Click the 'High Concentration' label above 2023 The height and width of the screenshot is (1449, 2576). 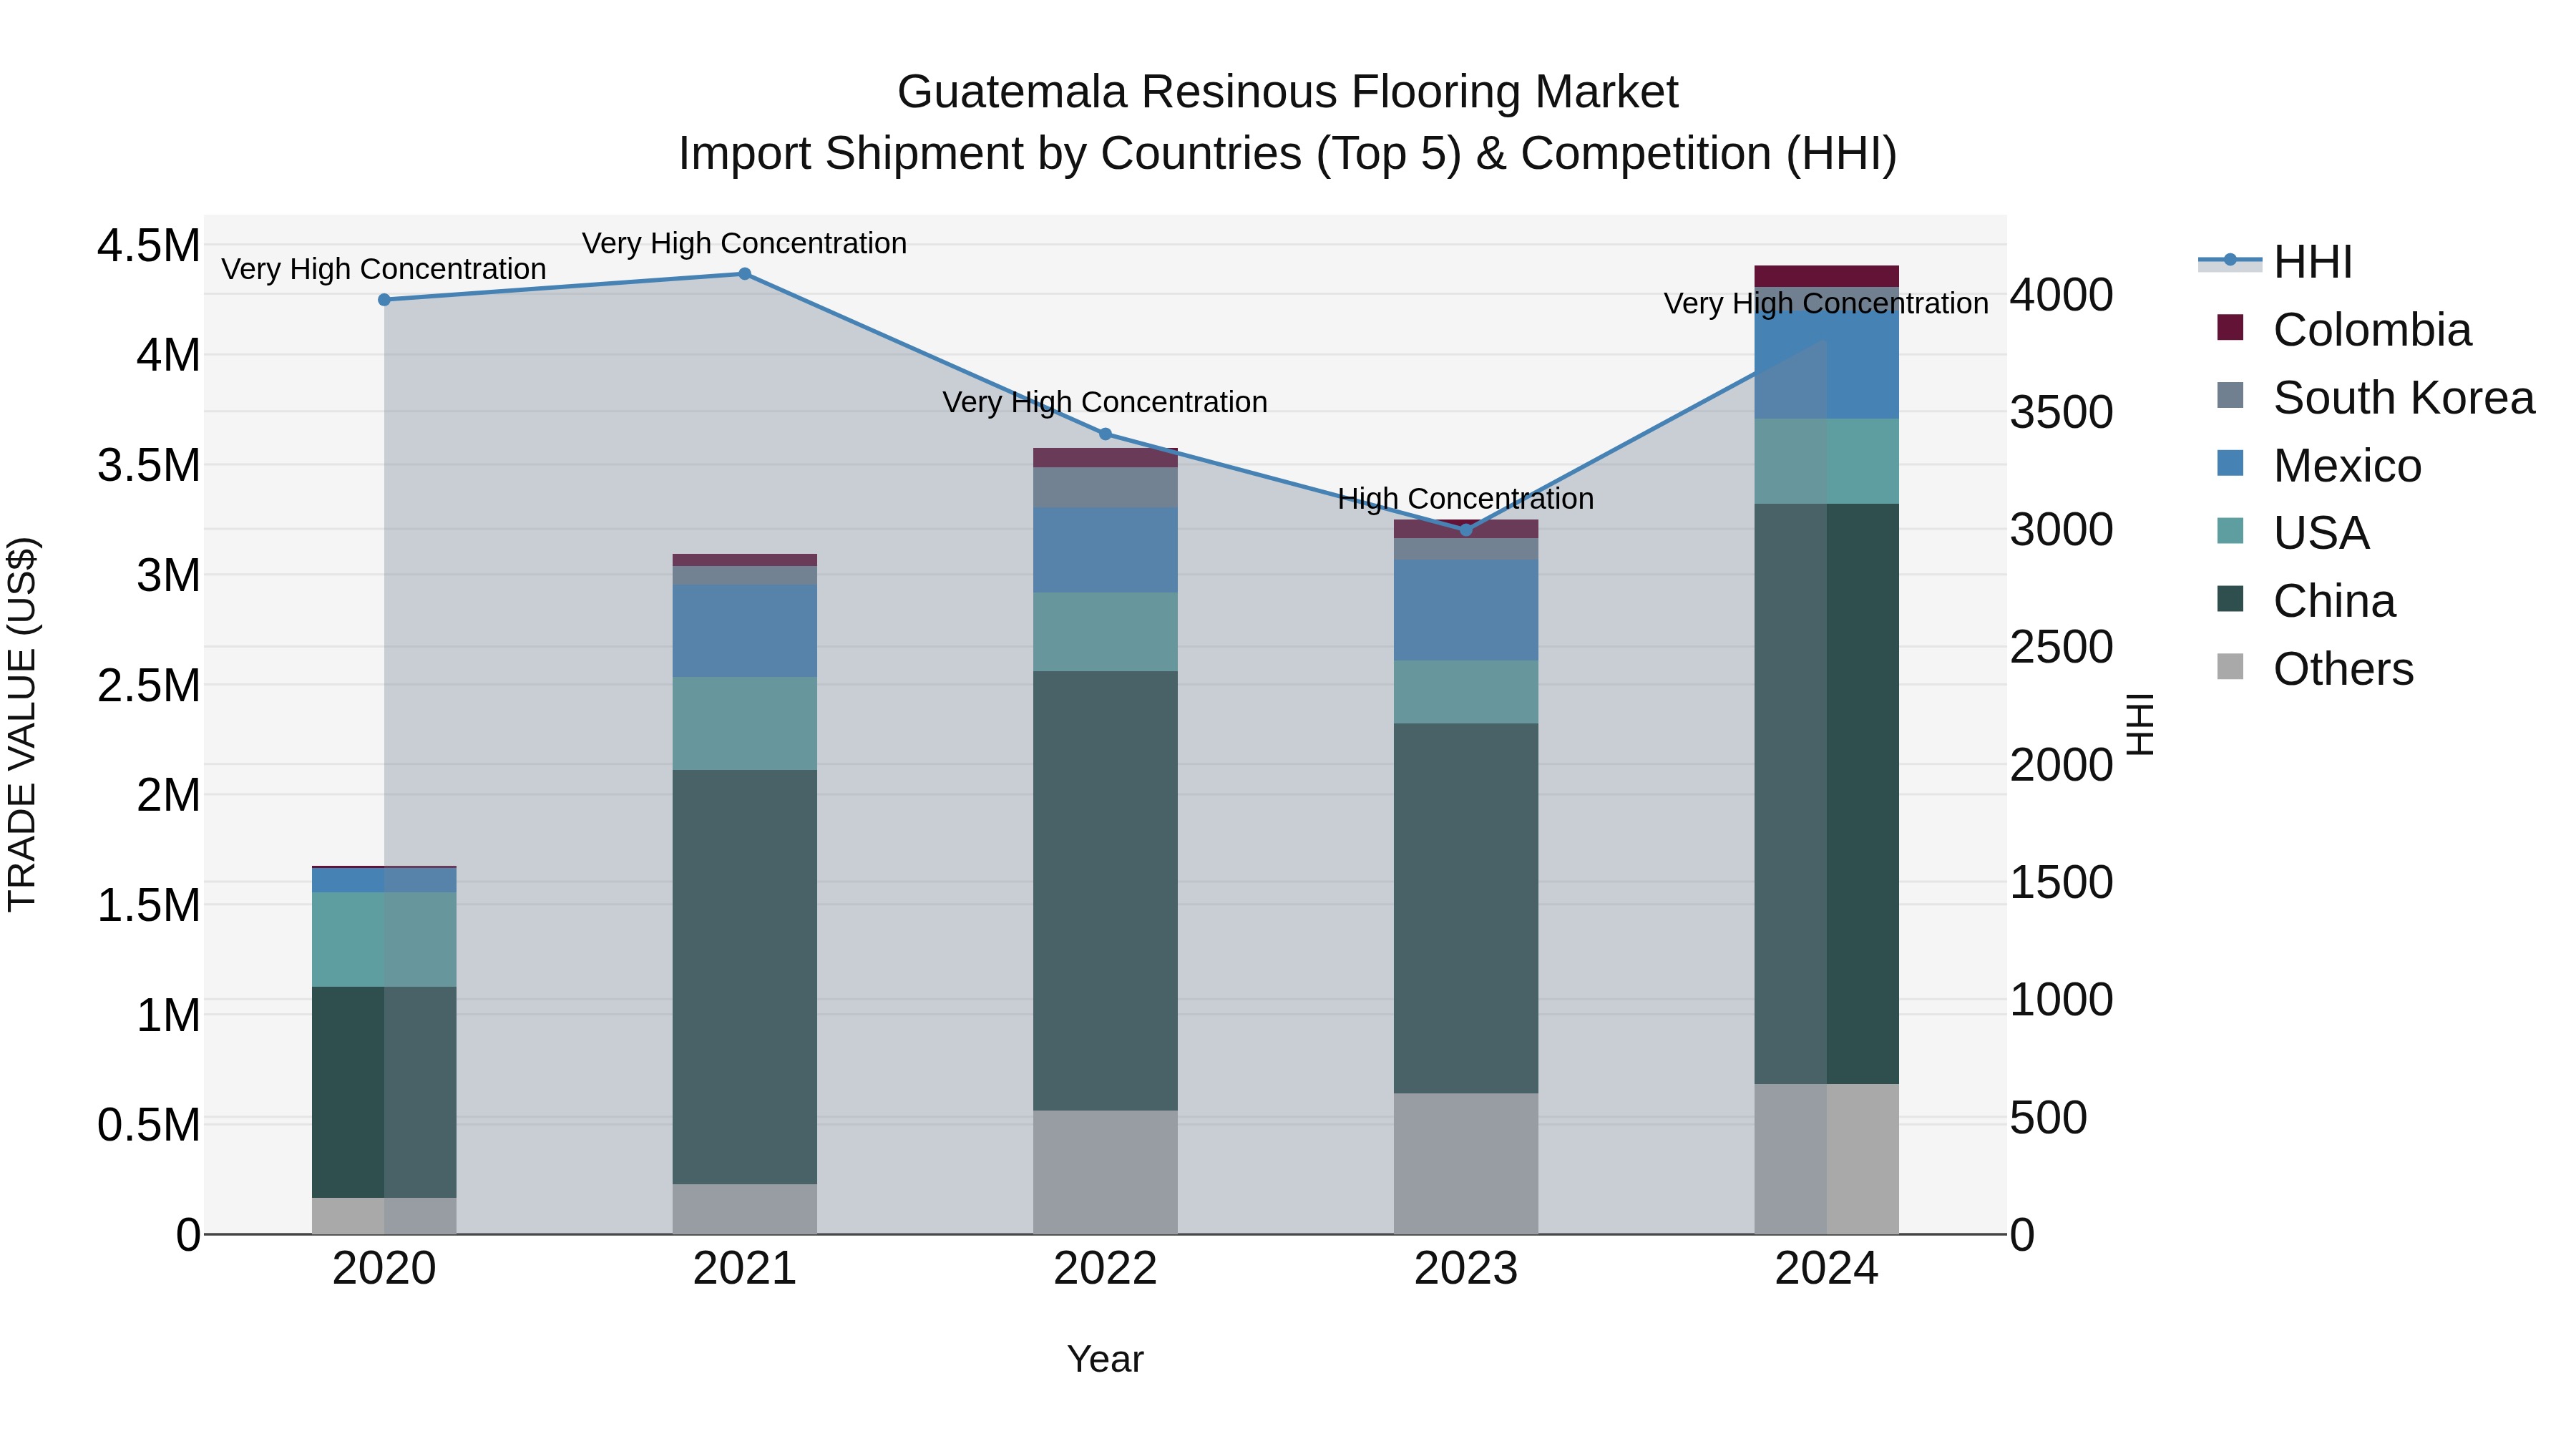pyautogui.click(x=1466, y=498)
